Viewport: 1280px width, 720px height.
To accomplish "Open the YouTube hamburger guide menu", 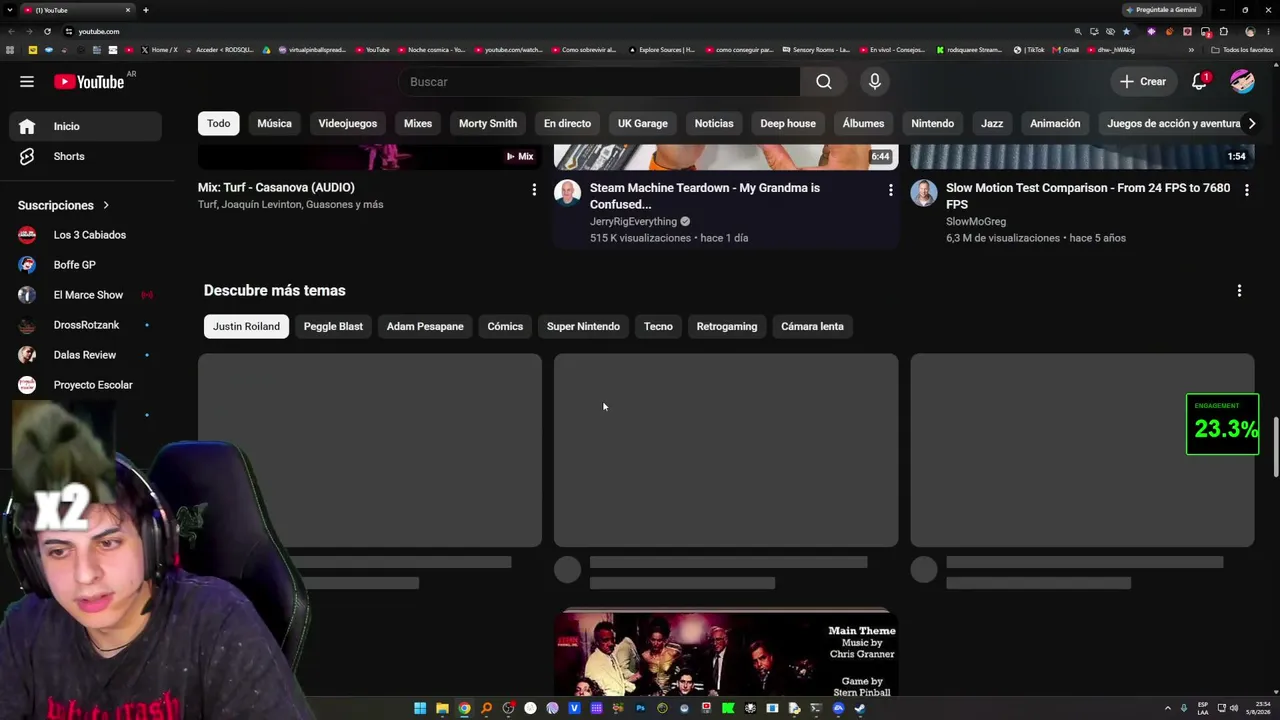I will pos(27,82).
